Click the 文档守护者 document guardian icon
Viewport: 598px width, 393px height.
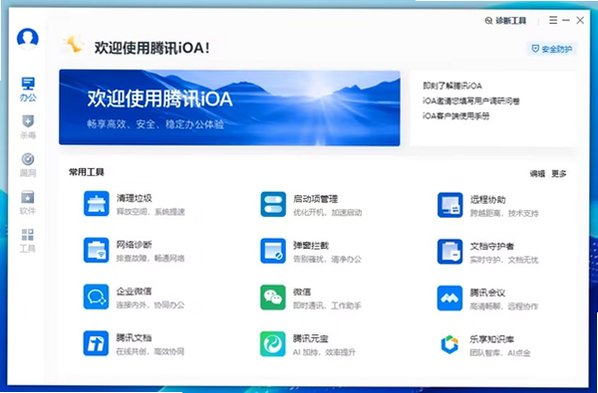click(x=450, y=251)
